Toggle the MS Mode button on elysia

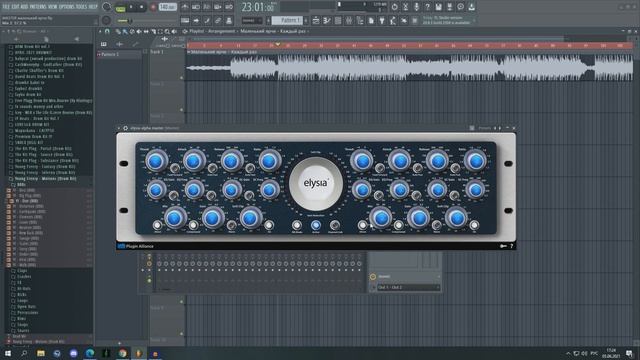pyautogui.click(x=297, y=225)
